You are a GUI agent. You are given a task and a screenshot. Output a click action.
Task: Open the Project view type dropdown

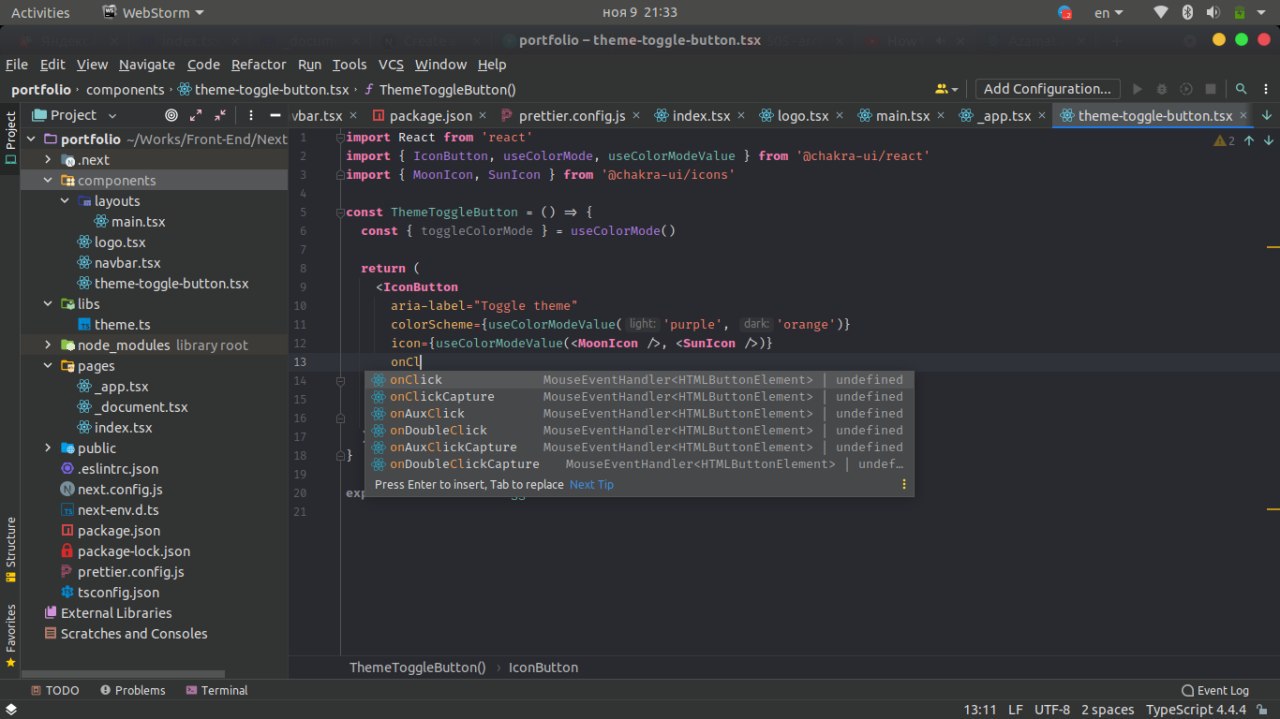tap(75, 115)
